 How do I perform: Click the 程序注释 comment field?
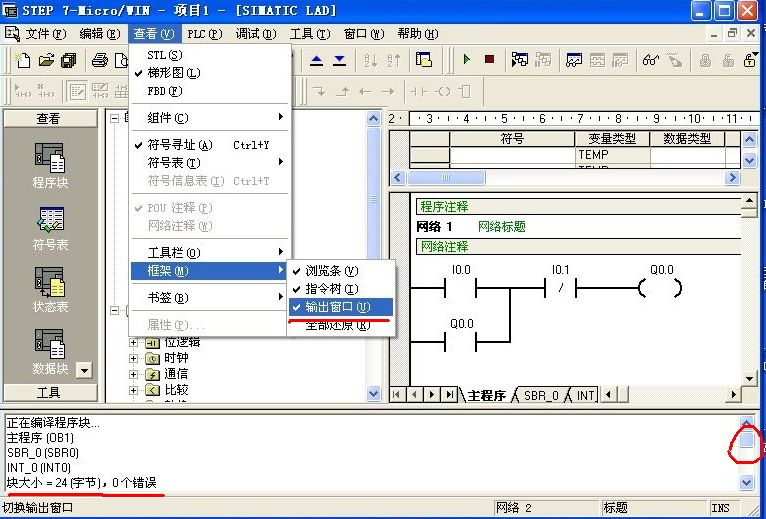[x=578, y=206]
